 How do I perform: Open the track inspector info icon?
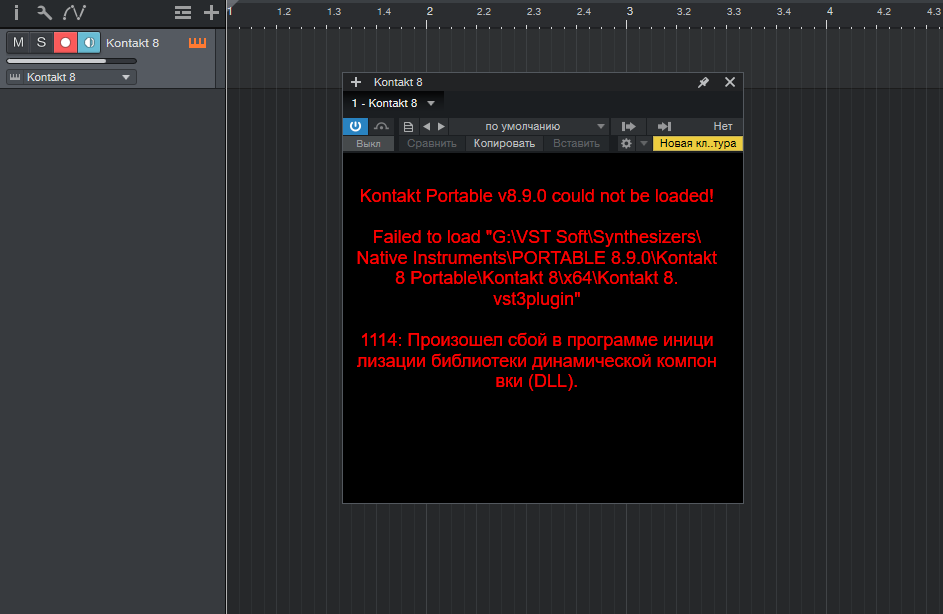16,12
